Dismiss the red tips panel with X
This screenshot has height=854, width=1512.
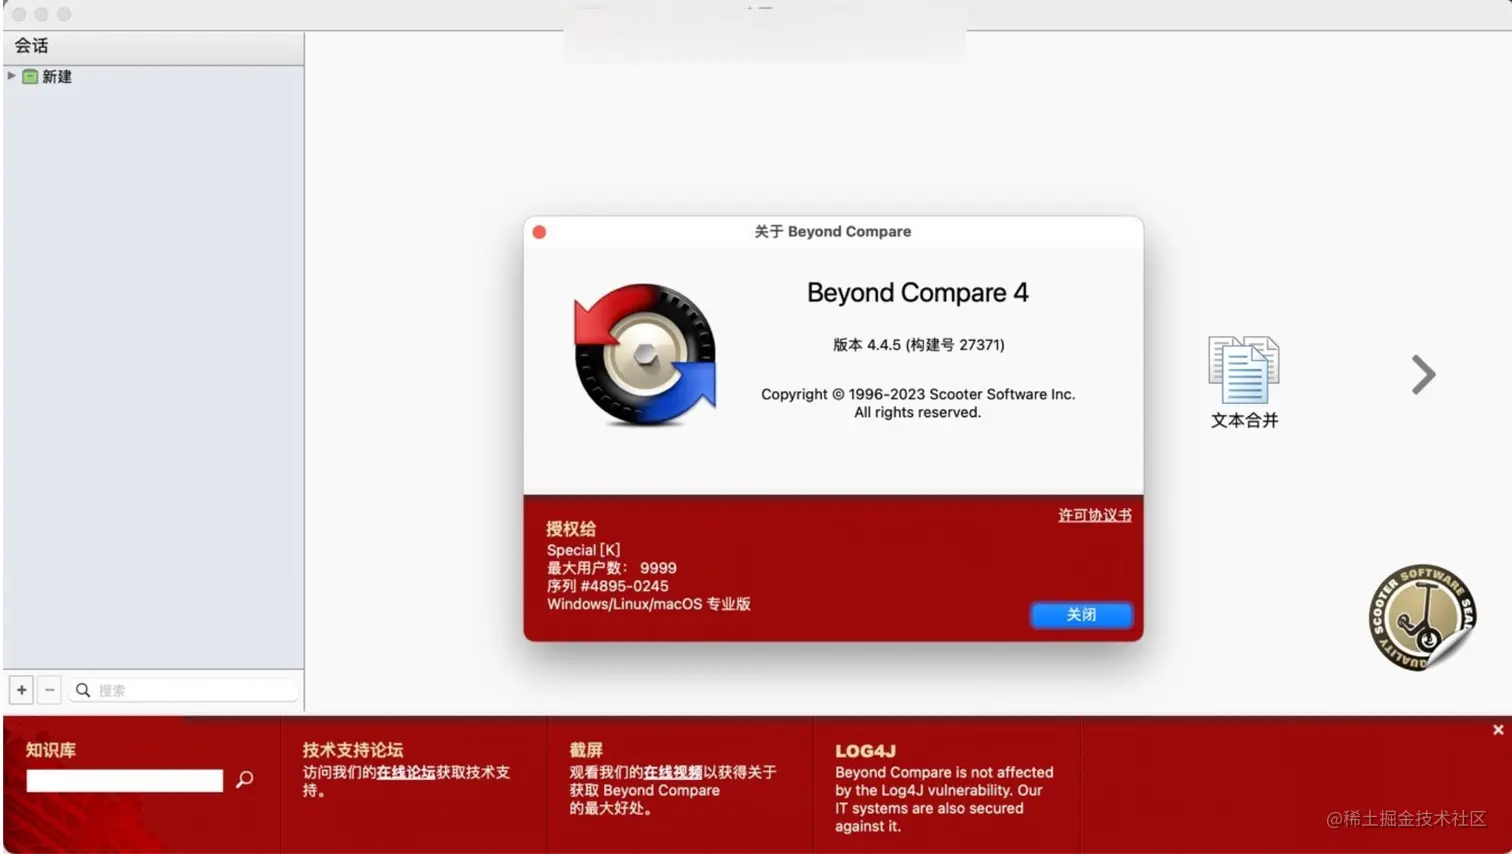click(1498, 730)
